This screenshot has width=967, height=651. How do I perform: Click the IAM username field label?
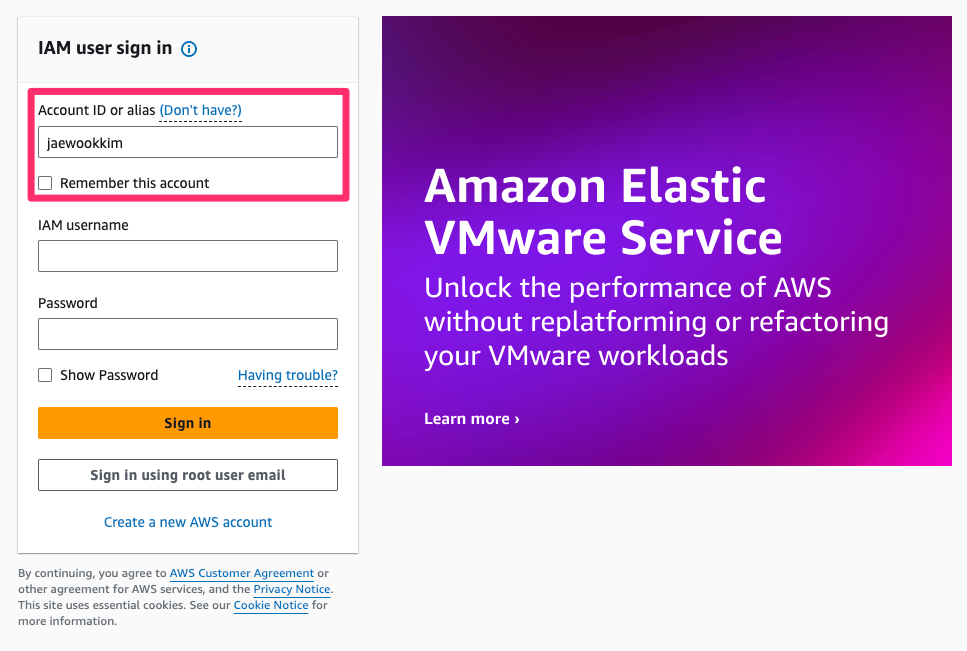(x=83, y=225)
